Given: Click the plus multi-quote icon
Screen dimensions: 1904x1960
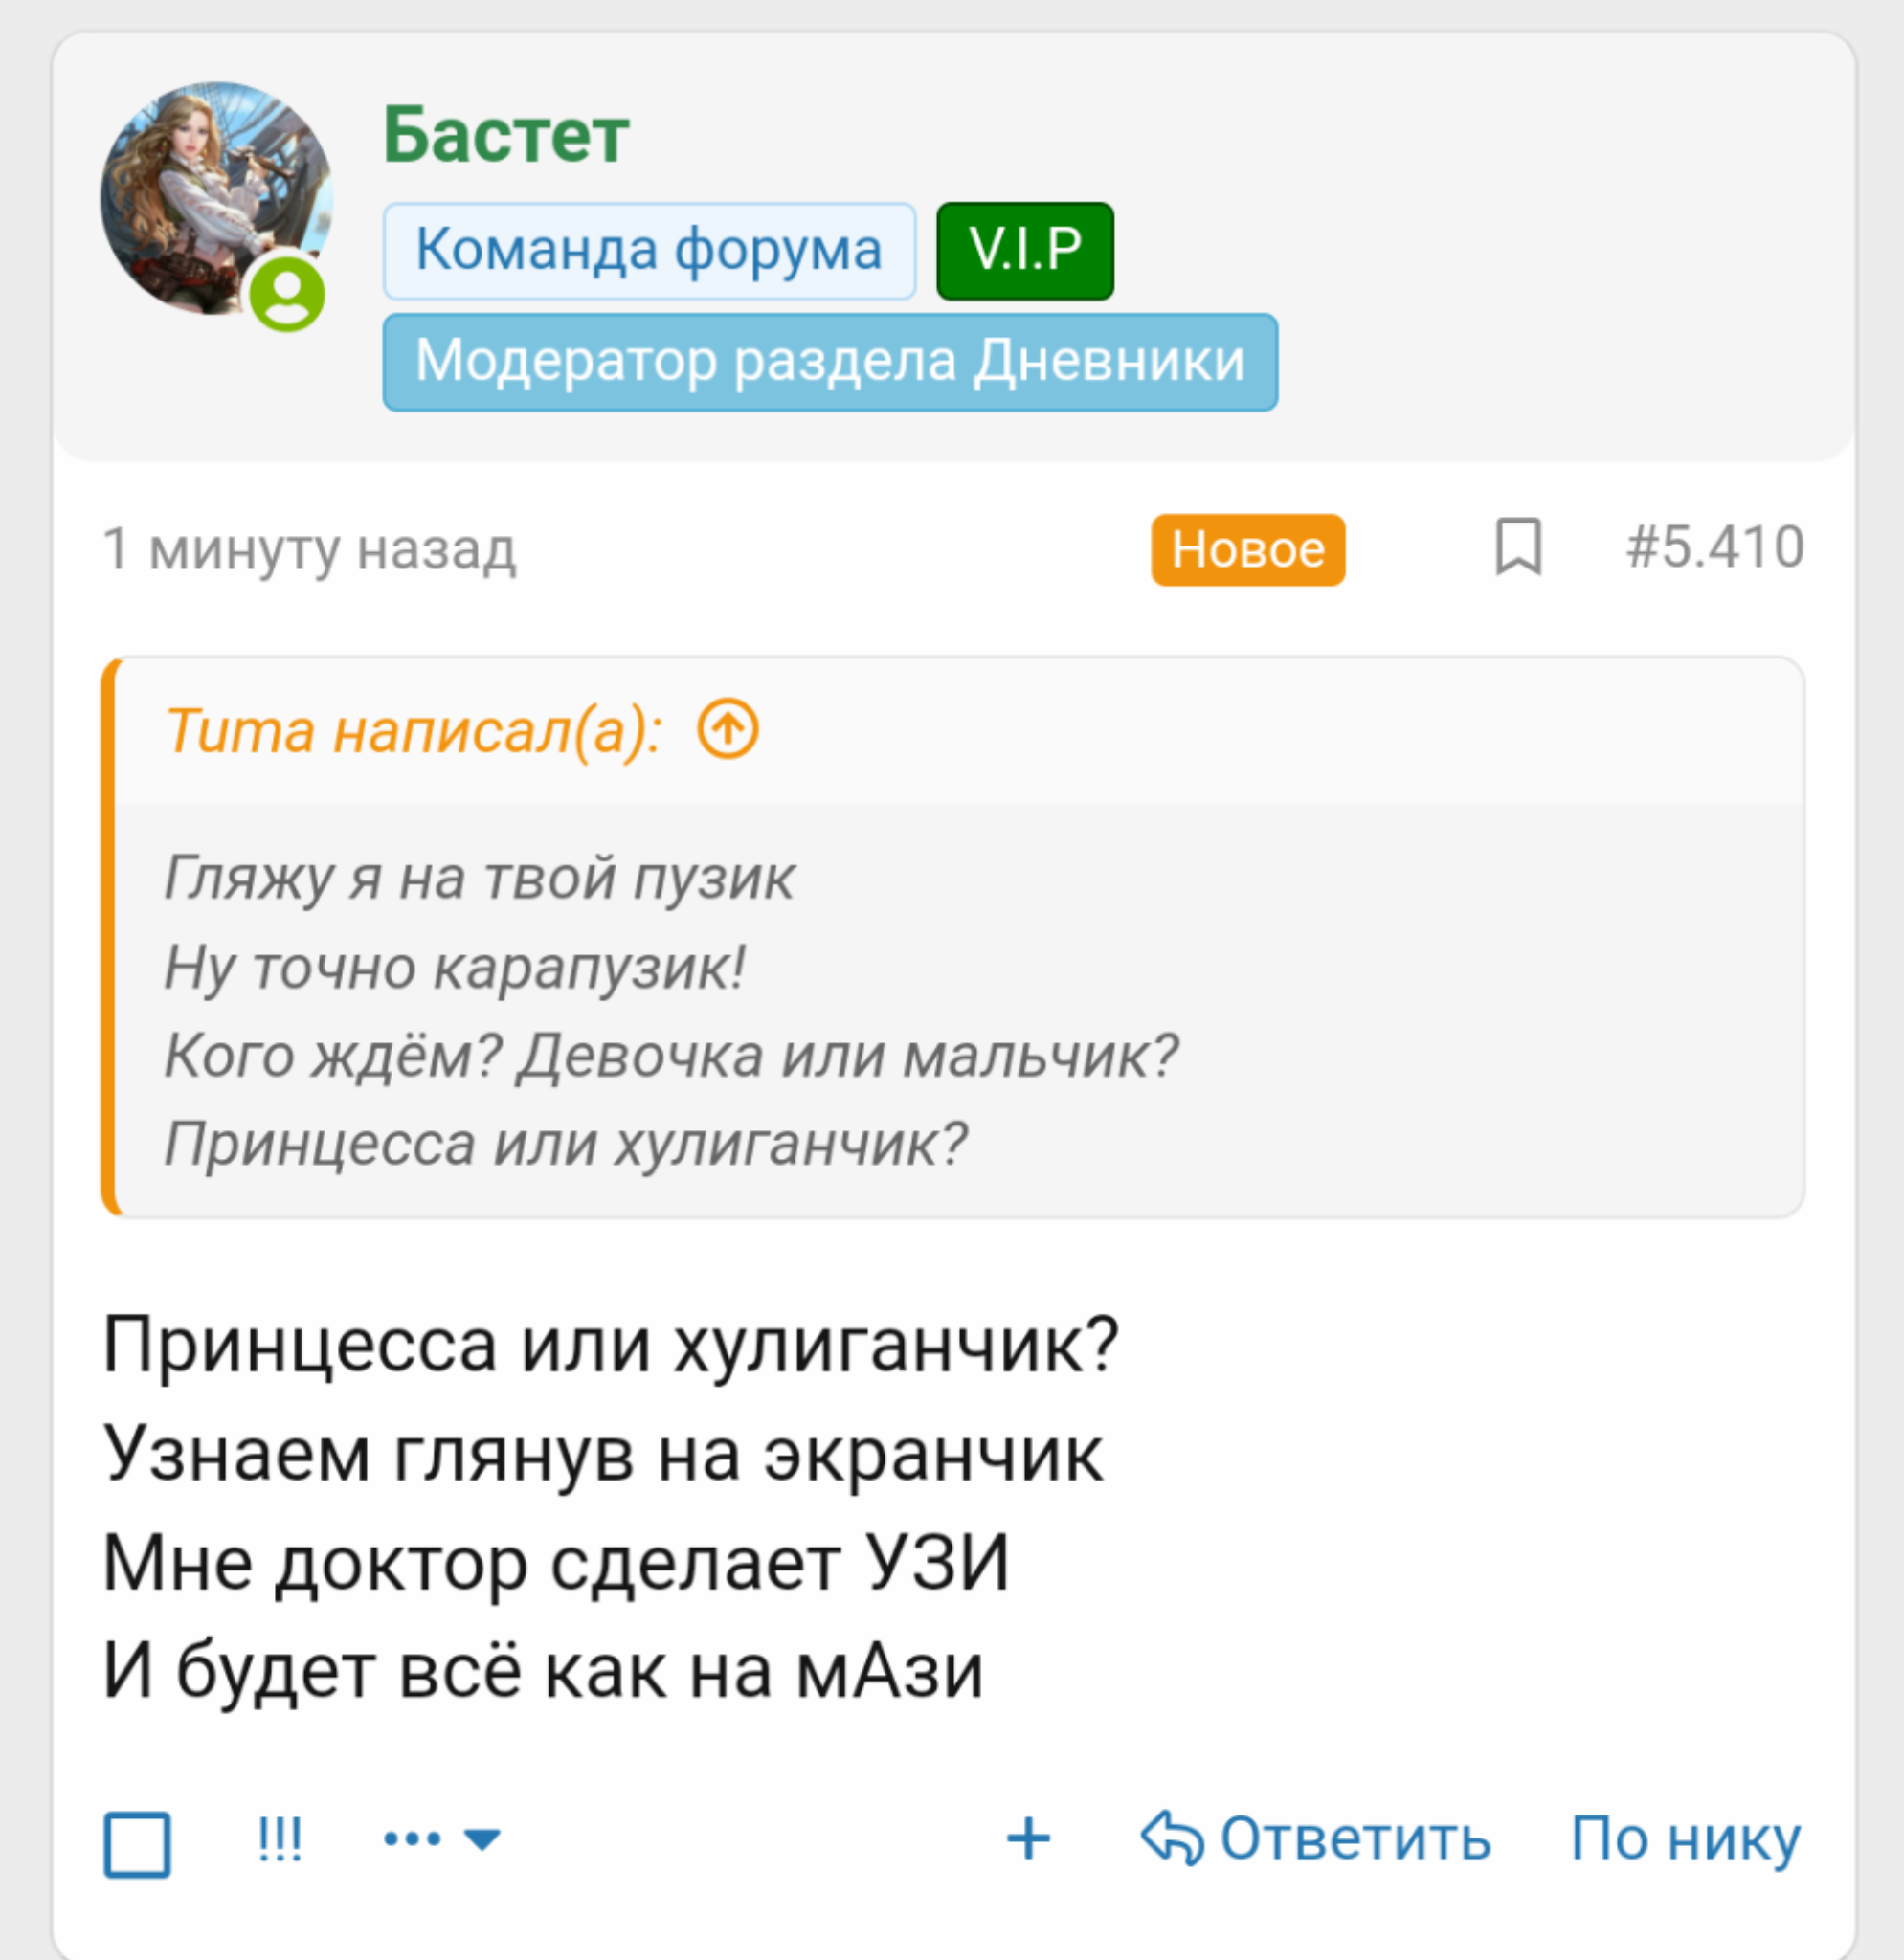Looking at the screenshot, I should tap(1028, 1839).
